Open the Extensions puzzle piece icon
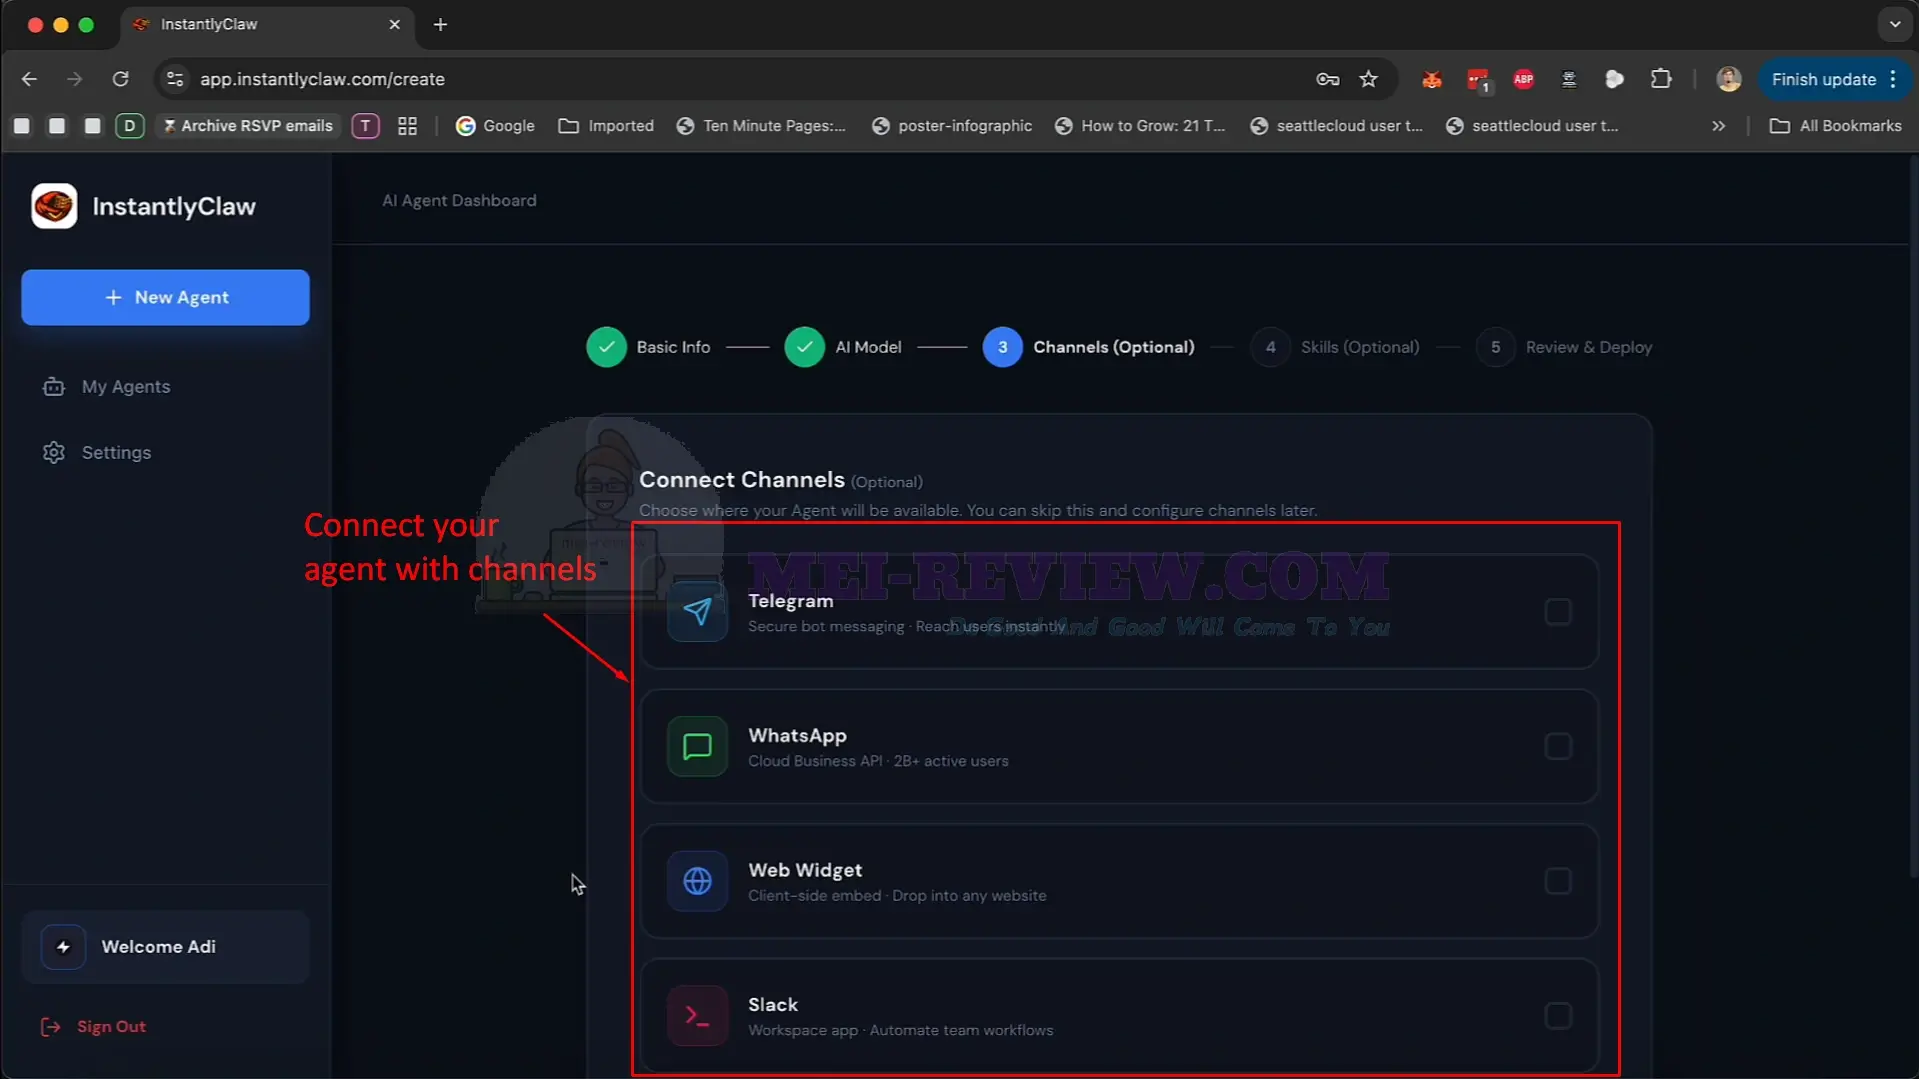The image size is (1919, 1079). tap(1661, 79)
